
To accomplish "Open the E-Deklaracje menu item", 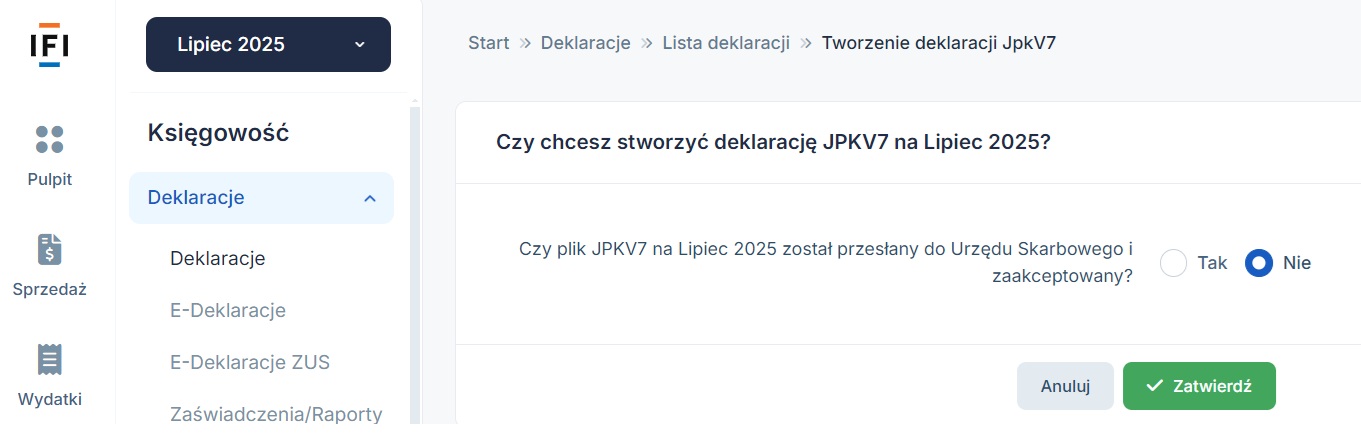I will (x=228, y=310).
